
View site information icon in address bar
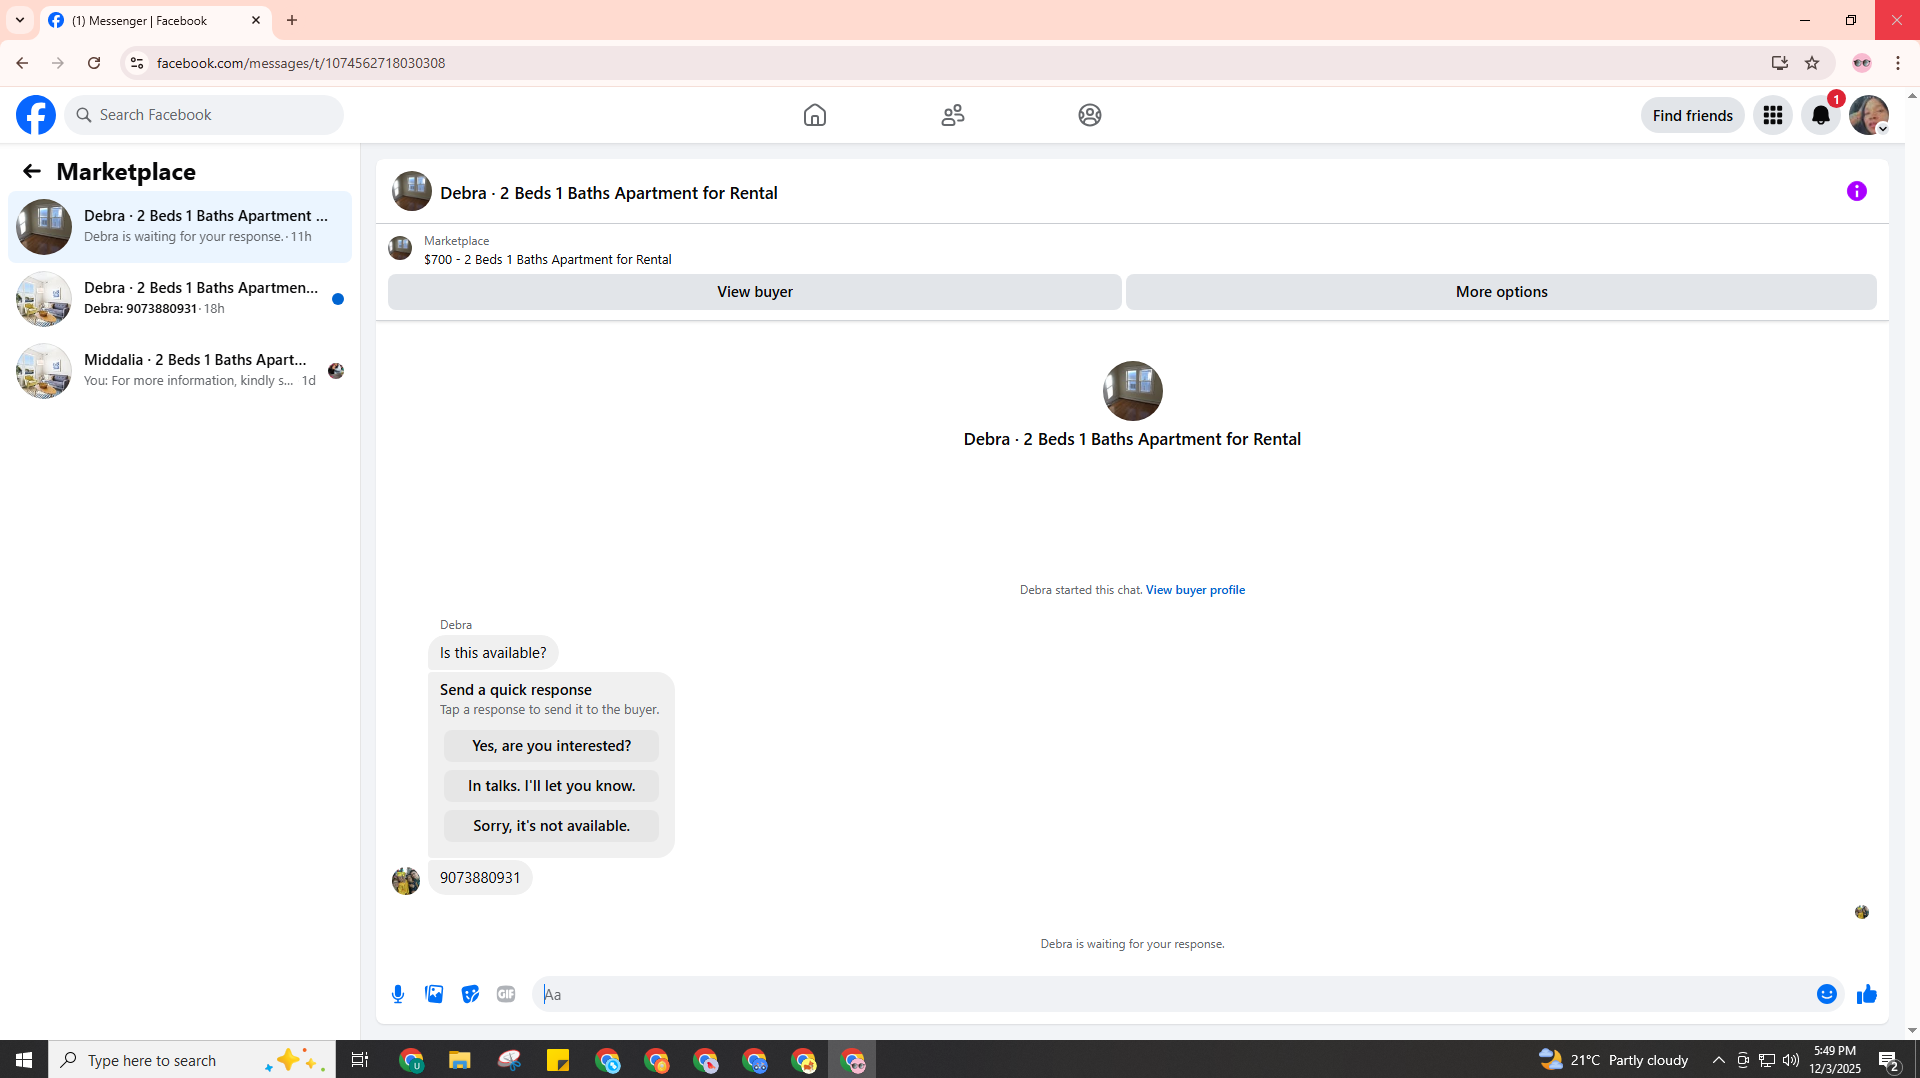click(137, 63)
